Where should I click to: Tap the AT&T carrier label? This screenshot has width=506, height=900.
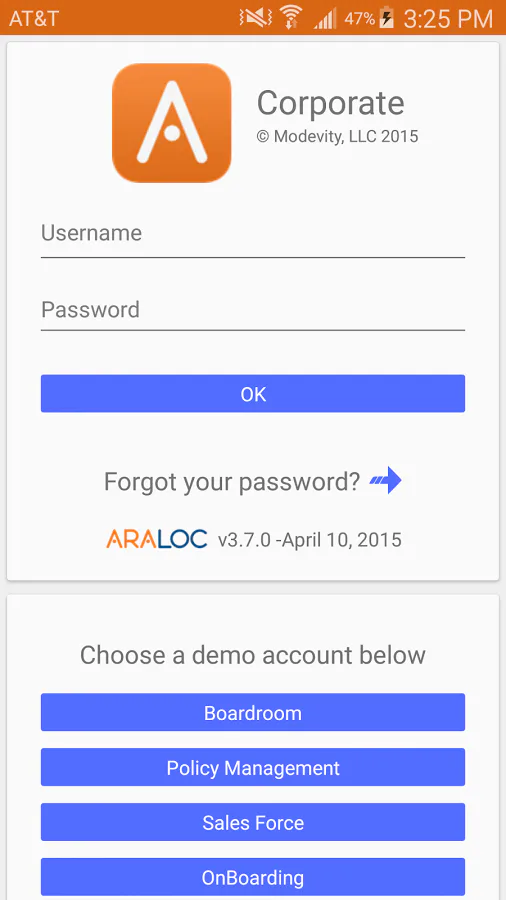[34, 18]
